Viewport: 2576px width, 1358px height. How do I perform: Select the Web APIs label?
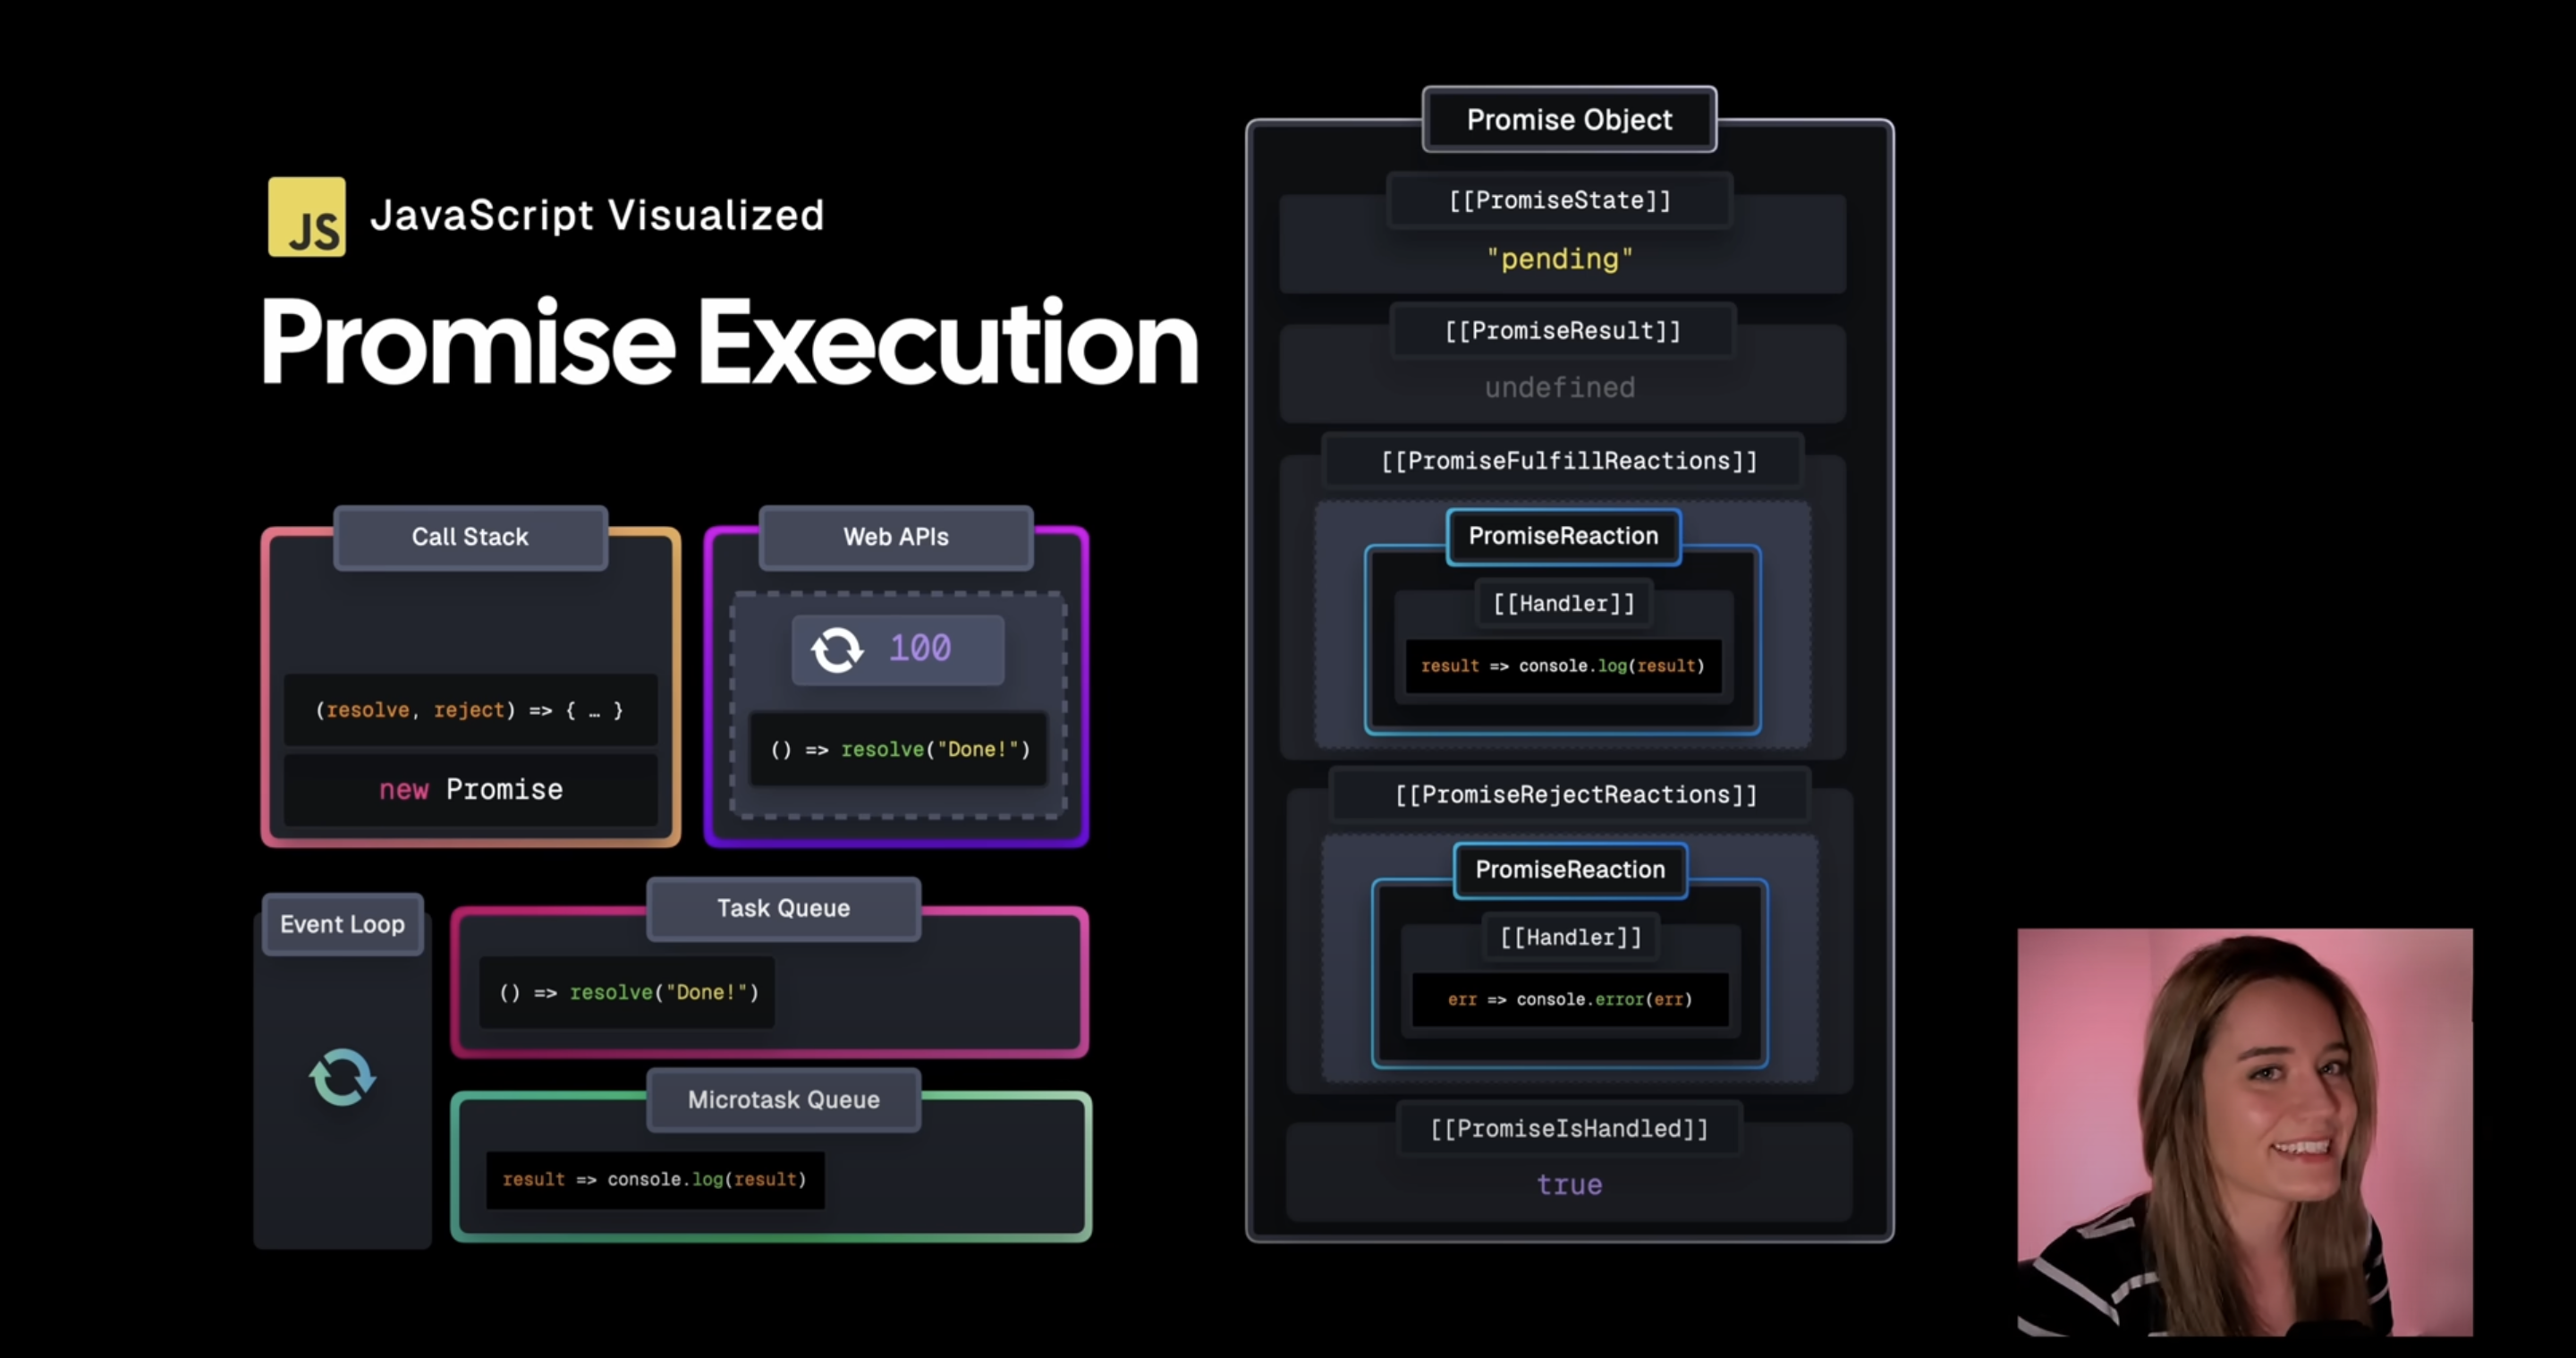[x=895, y=537]
